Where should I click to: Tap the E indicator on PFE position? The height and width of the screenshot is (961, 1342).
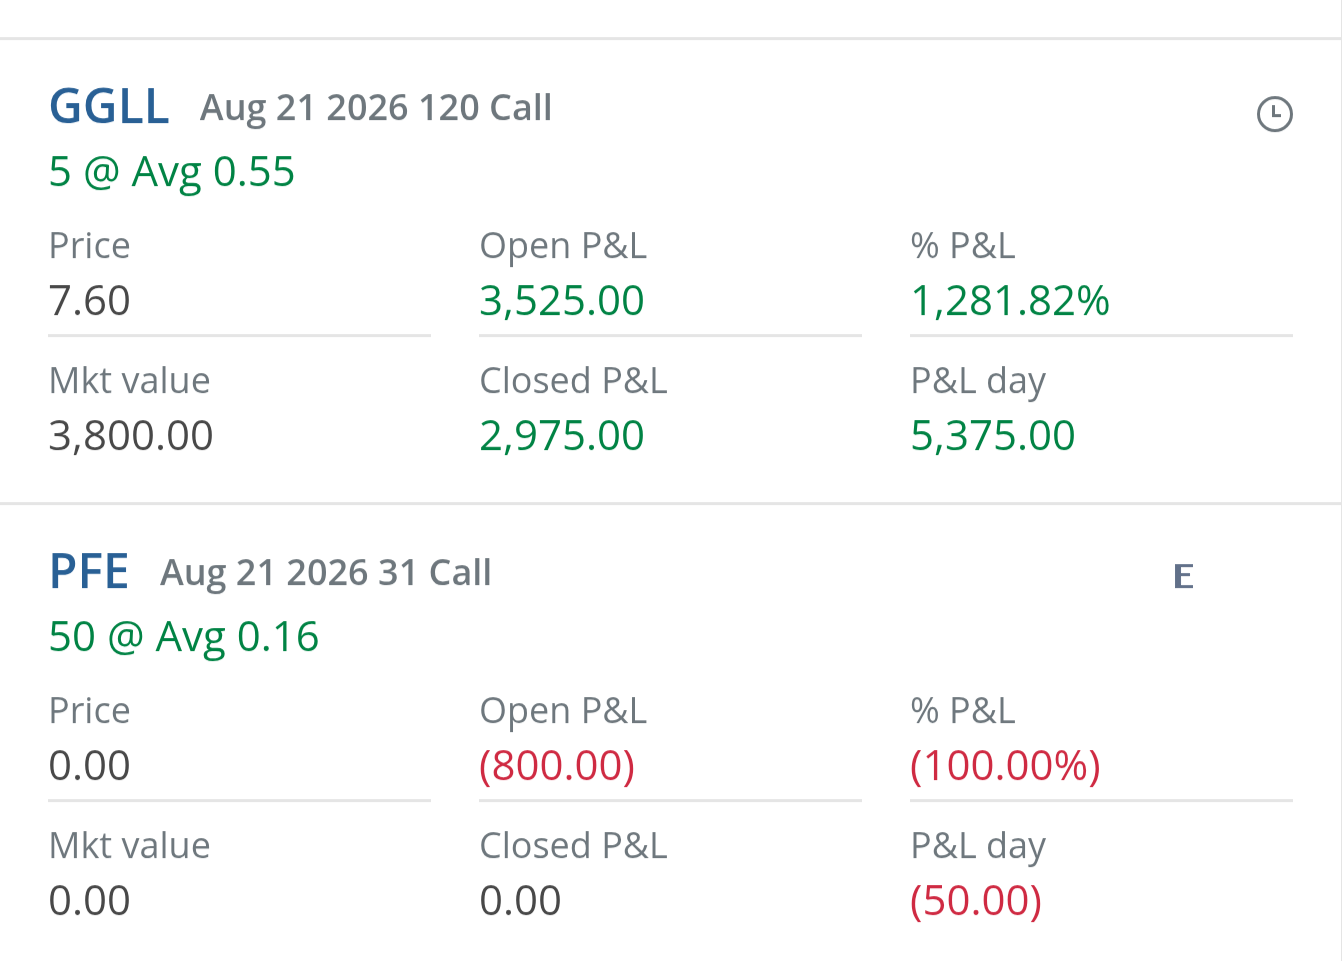(1183, 576)
